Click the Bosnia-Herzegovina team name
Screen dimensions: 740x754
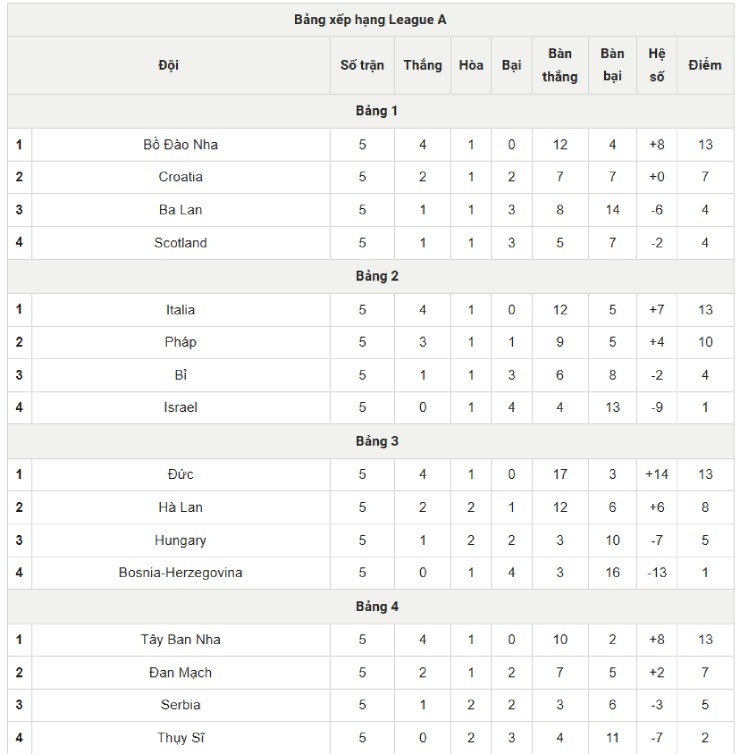tap(180, 573)
